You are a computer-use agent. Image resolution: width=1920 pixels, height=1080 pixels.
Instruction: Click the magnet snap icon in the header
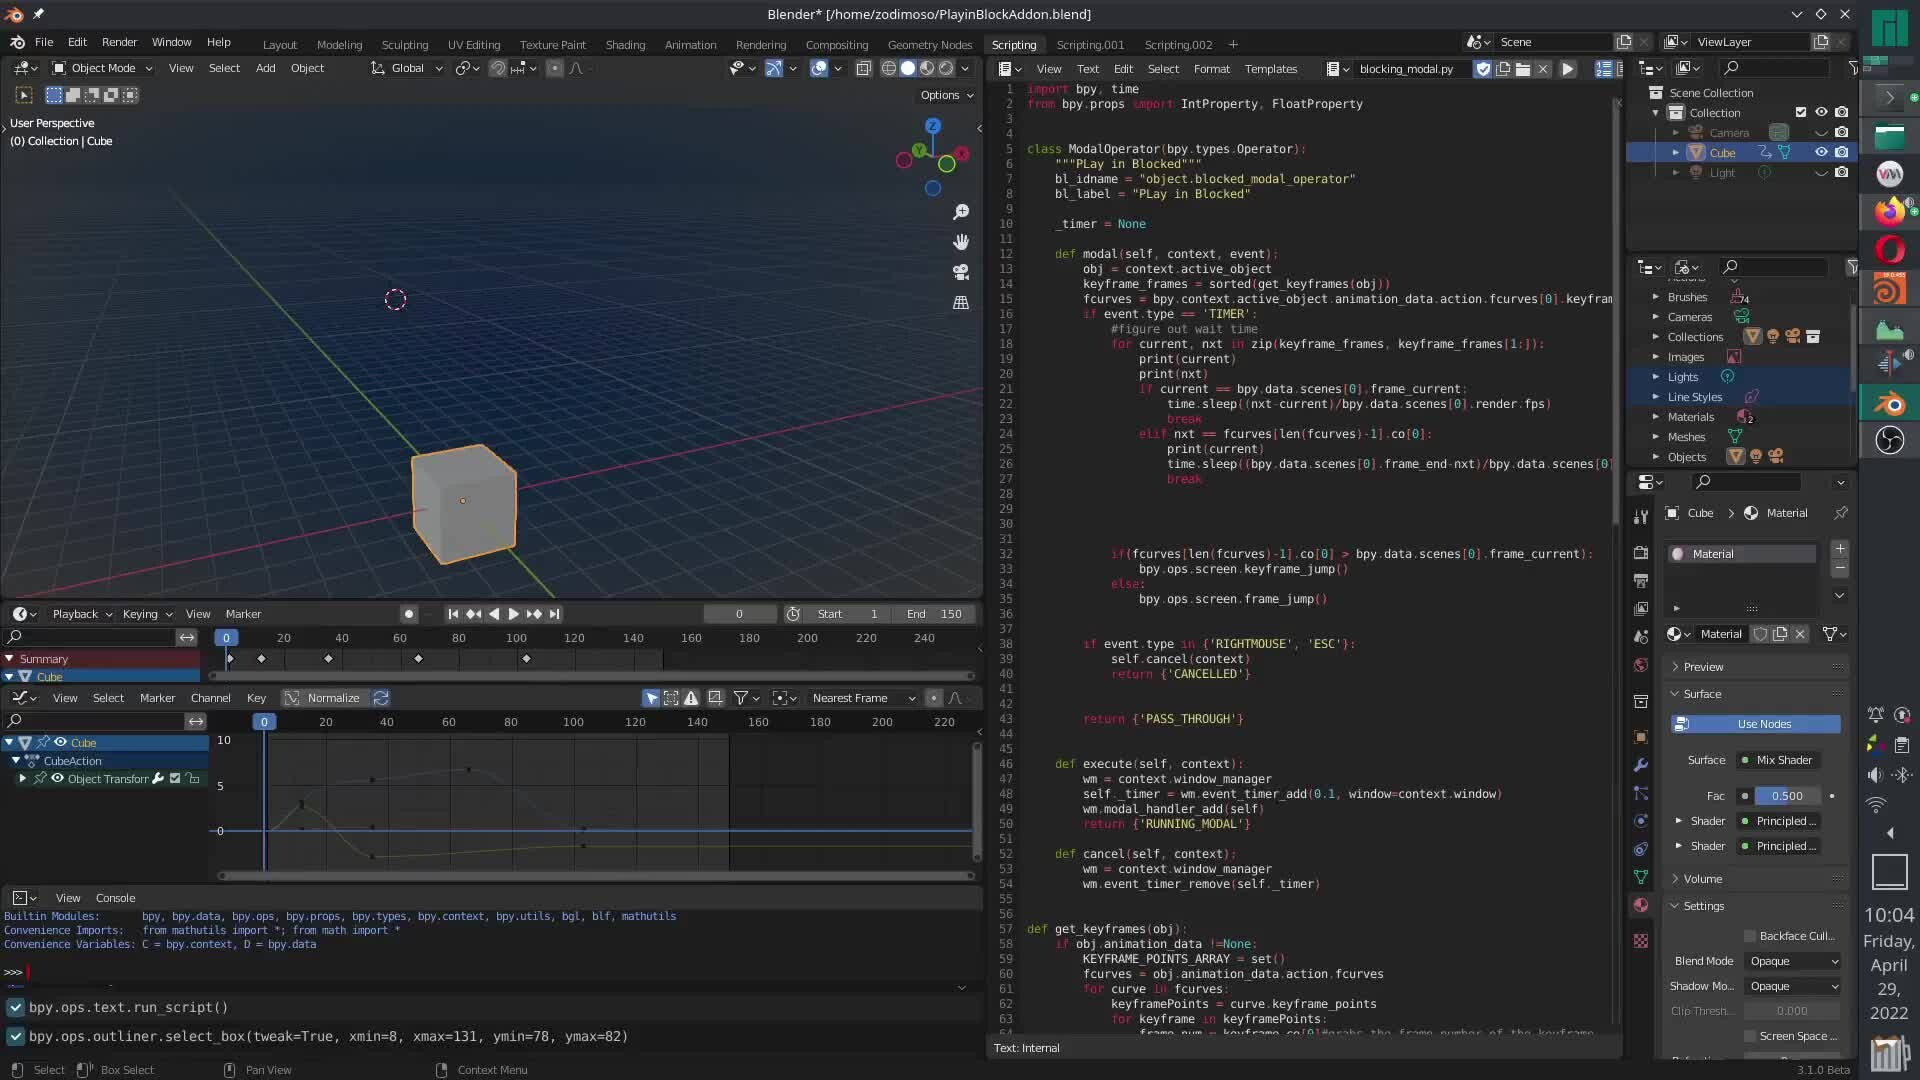(x=498, y=68)
